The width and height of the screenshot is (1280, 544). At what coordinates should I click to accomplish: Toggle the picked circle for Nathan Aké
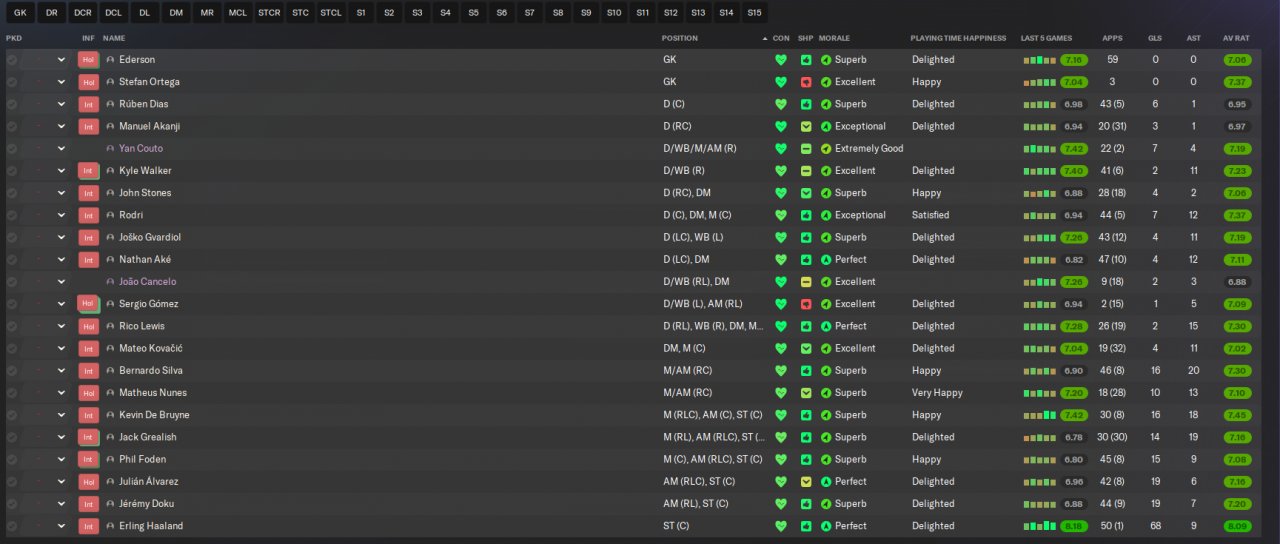pyautogui.click(x=12, y=260)
